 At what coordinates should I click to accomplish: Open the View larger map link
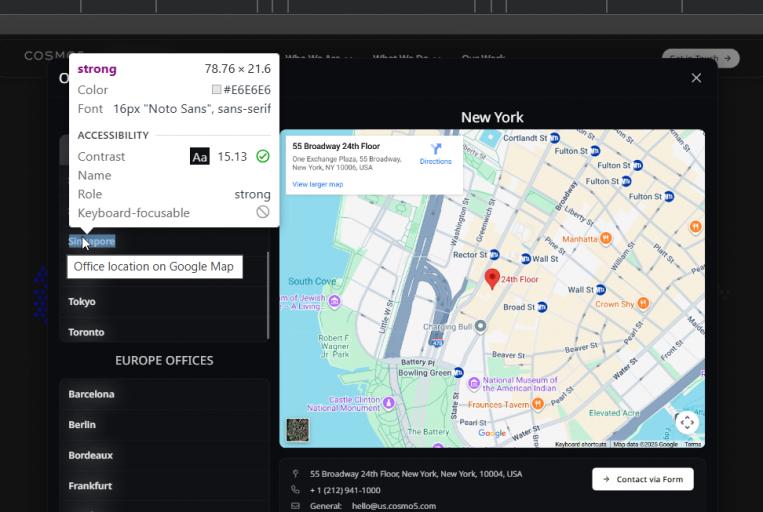317,184
